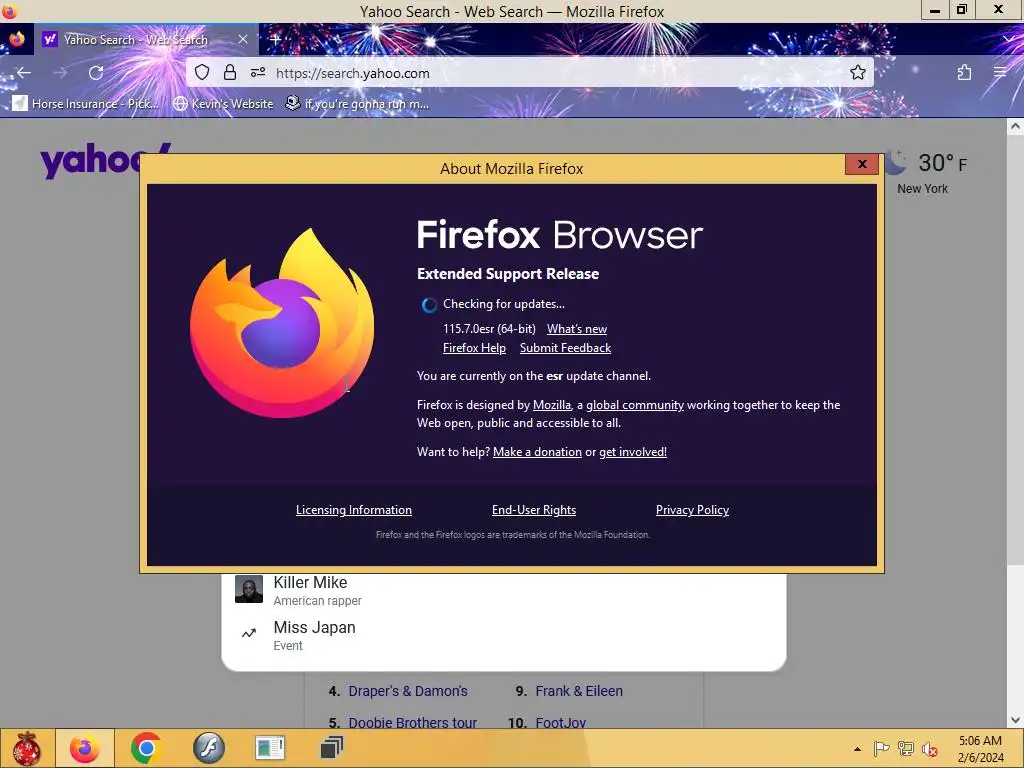Image resolution: width=1024 pixels, height=768 pixels.
Task: Click Submit Feedback link
Action: point(566,347)
